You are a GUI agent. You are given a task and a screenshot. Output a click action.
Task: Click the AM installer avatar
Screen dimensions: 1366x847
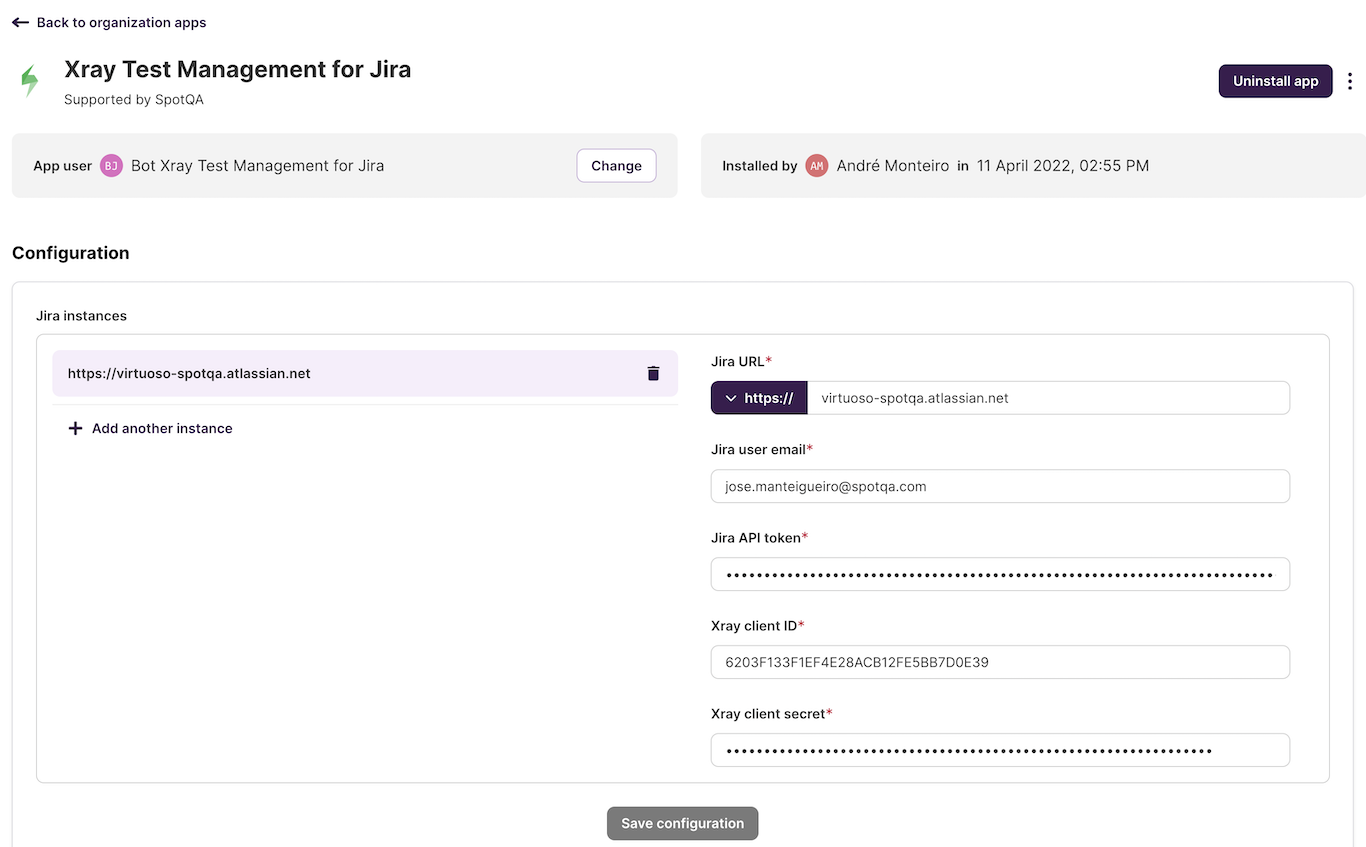(x=817, y=166)
